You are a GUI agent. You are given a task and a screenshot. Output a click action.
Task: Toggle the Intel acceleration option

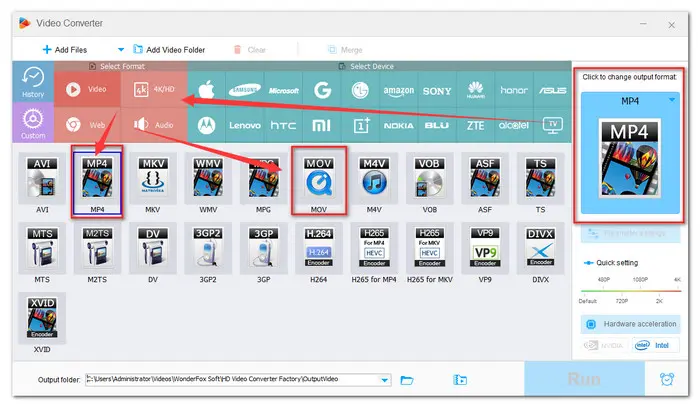pos(655,345)
